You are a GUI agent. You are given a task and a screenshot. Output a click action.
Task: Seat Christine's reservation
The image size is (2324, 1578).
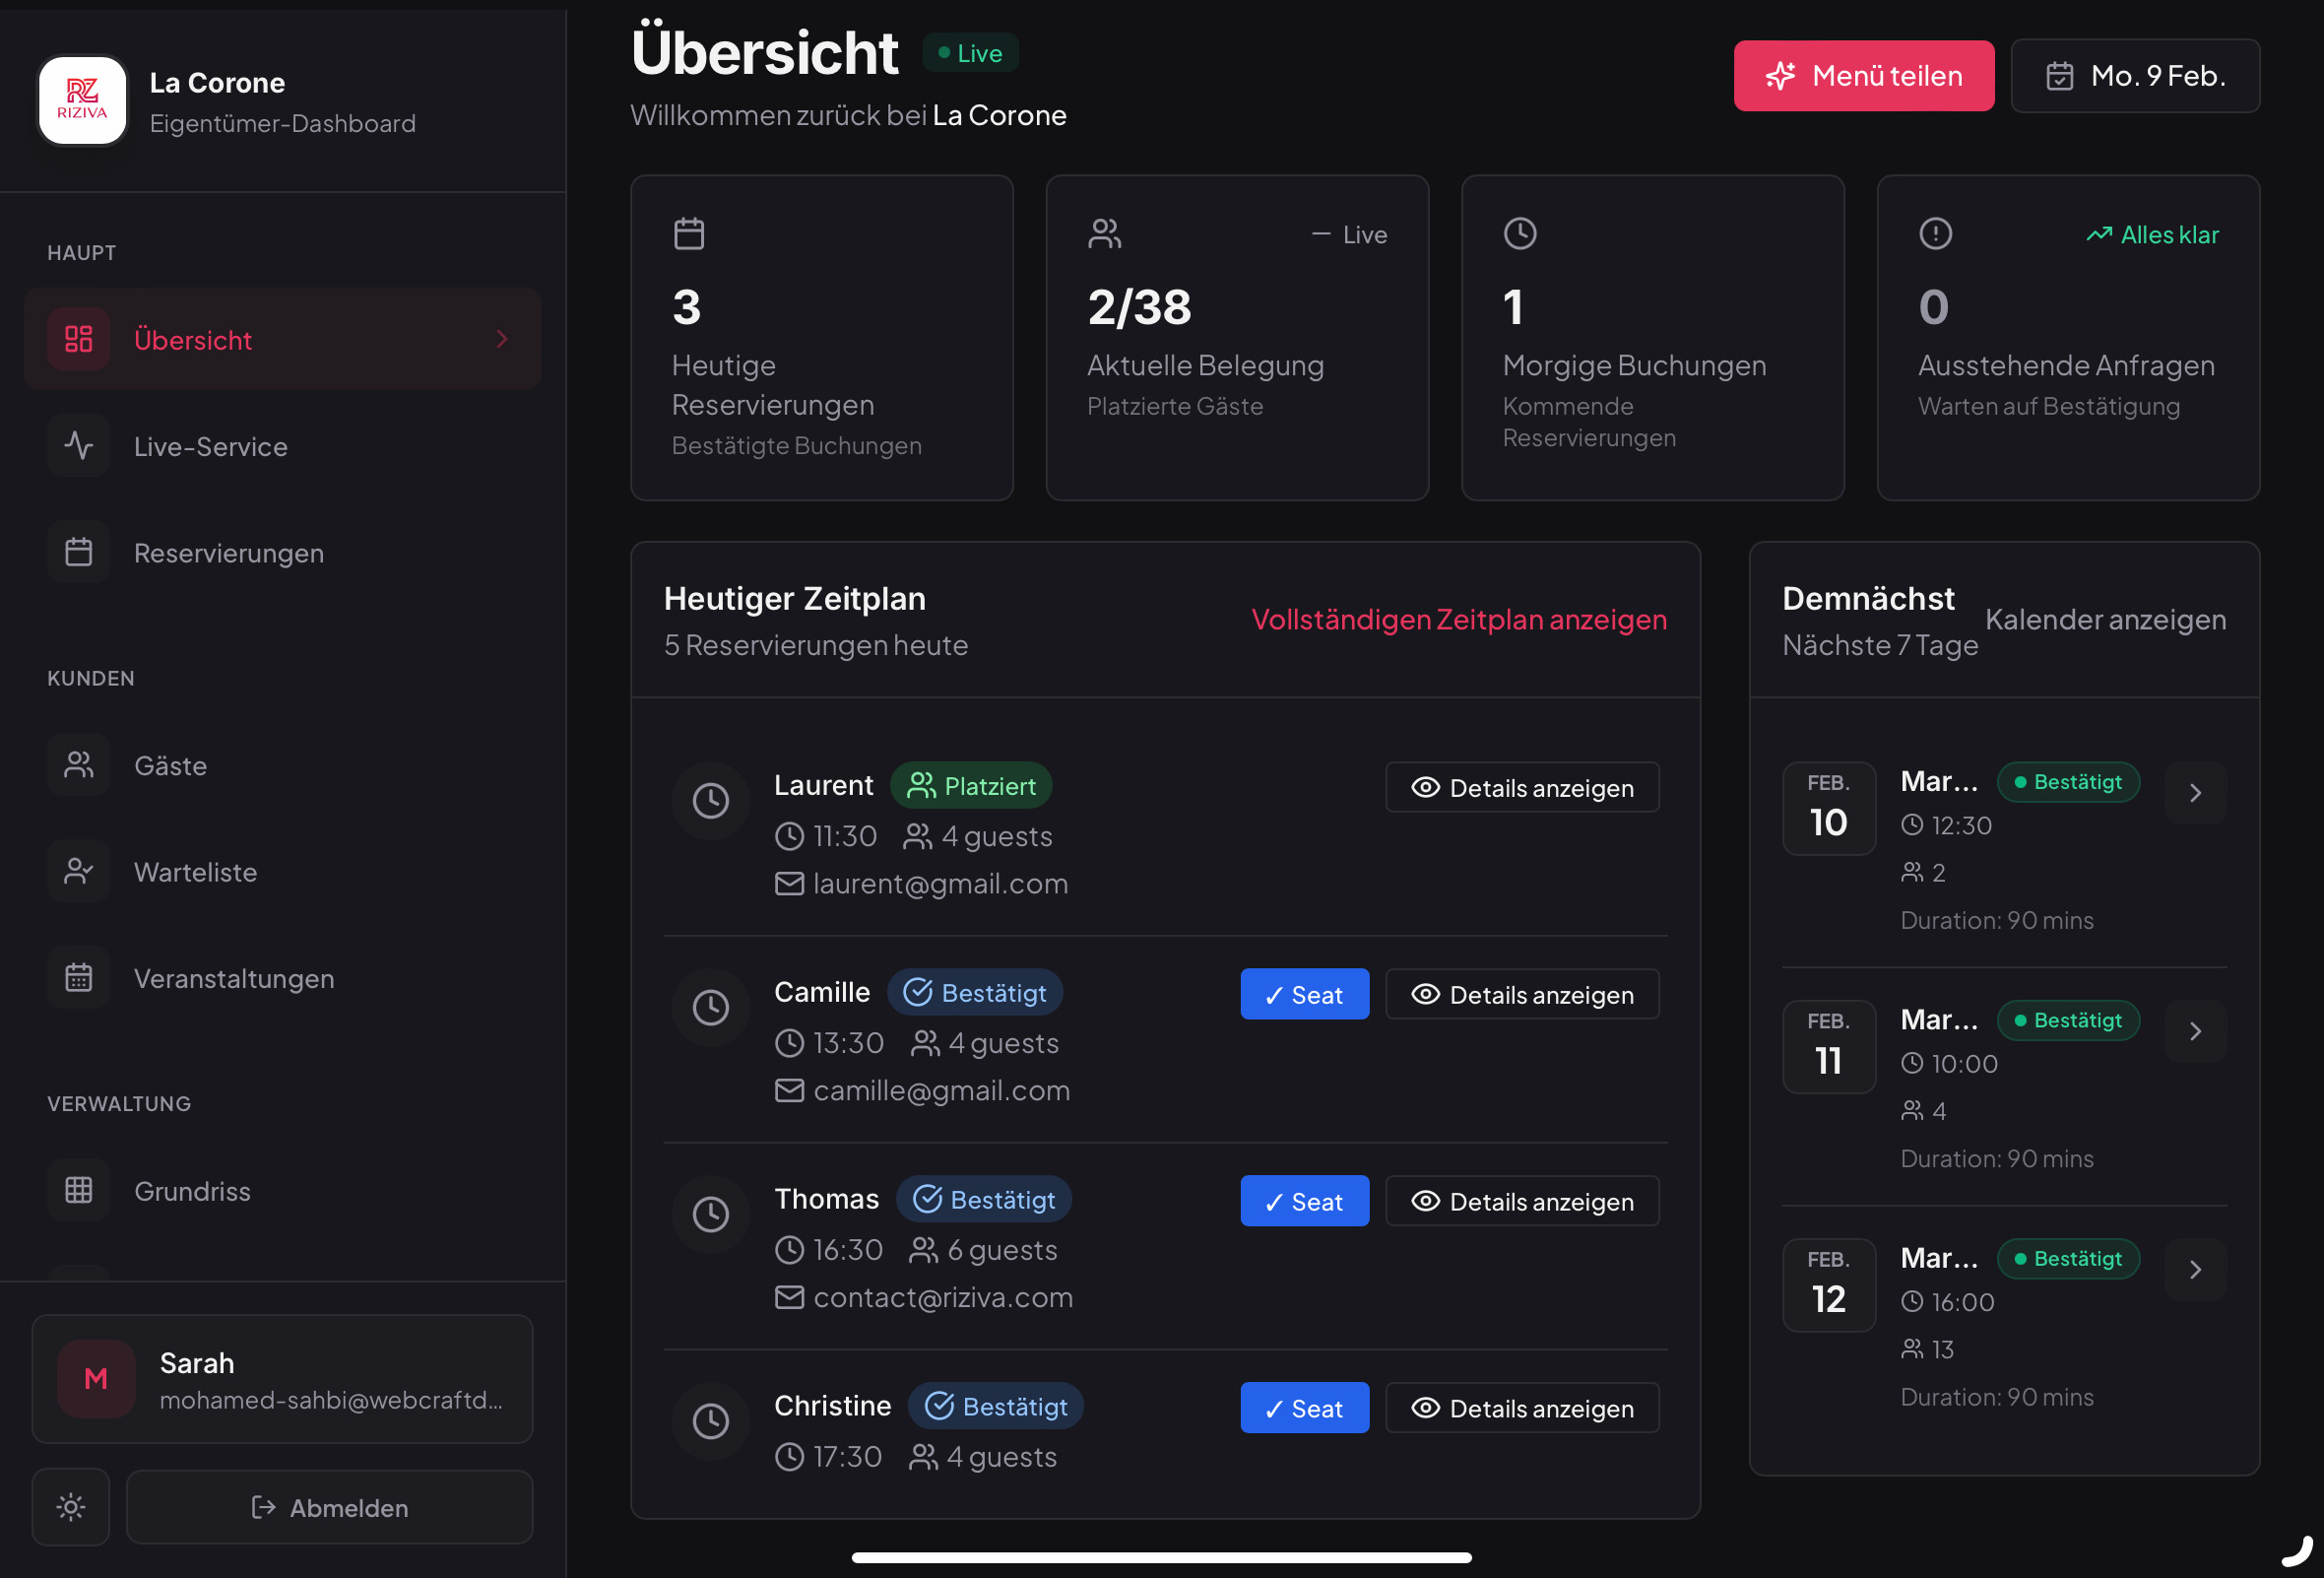[1304, 1408]
